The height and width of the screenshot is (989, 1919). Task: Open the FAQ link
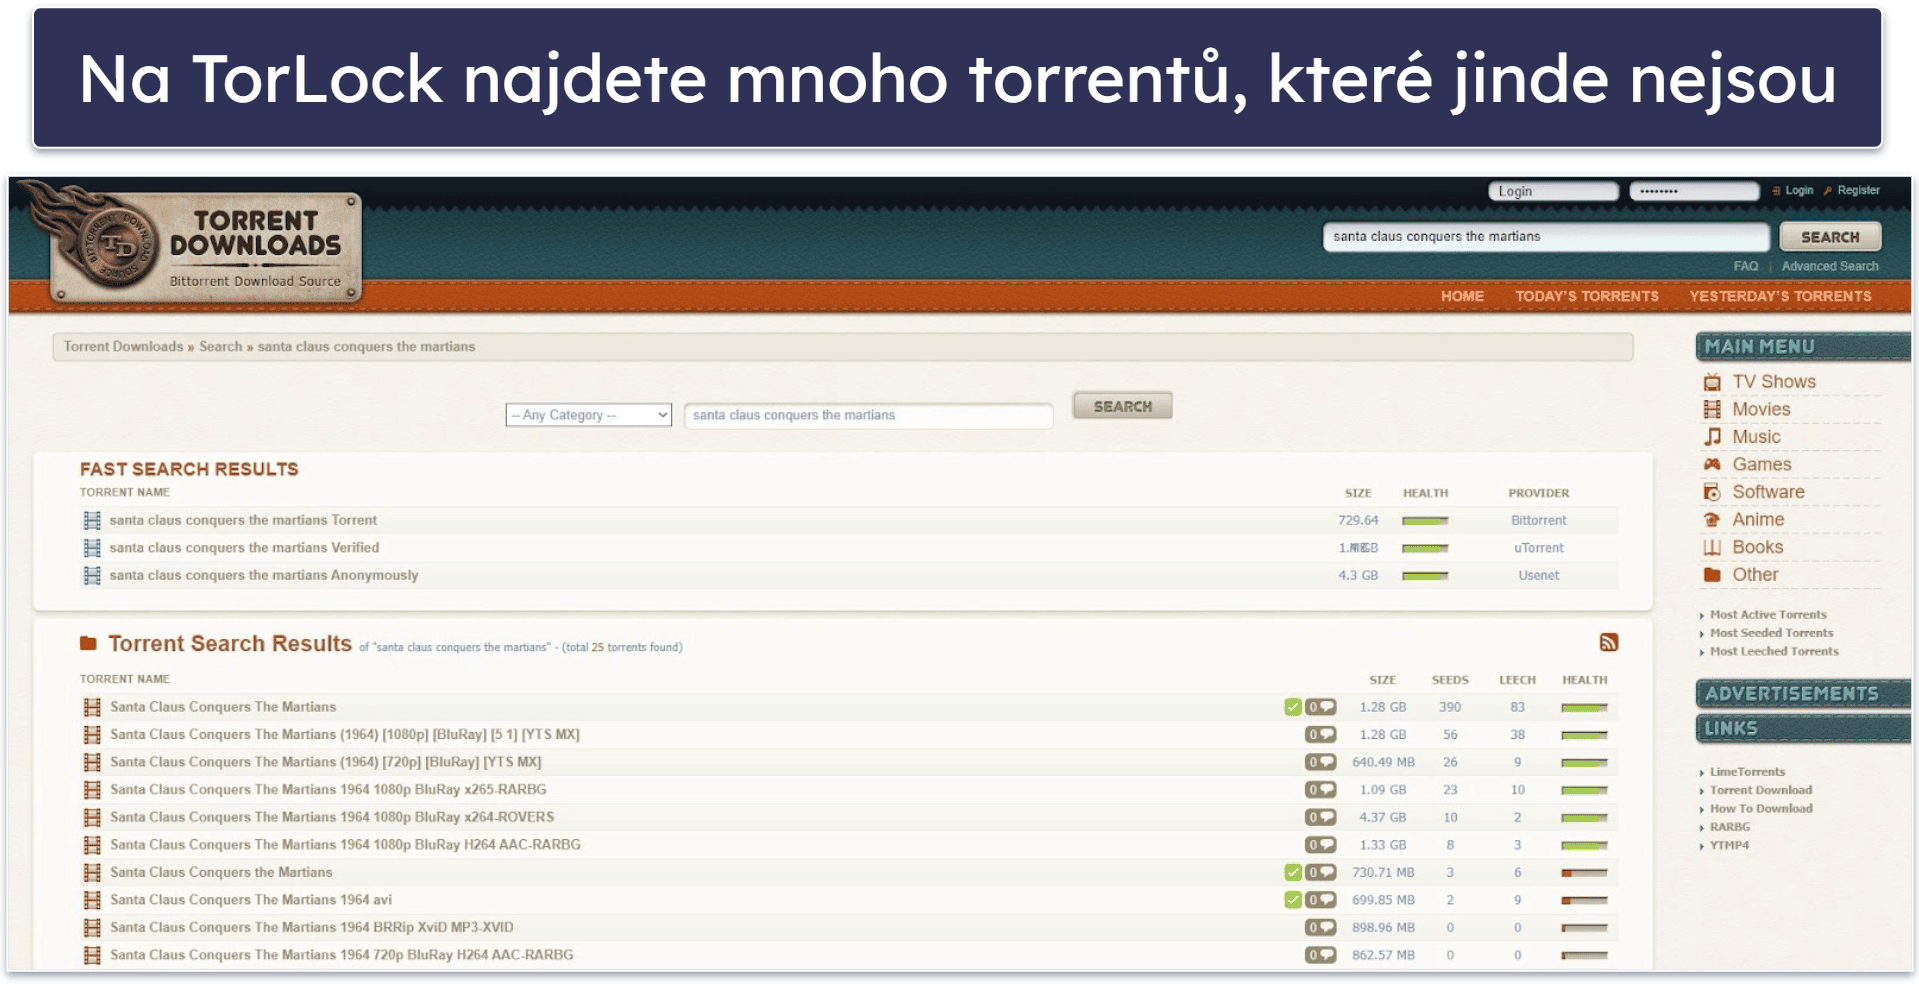point(1745,266)
